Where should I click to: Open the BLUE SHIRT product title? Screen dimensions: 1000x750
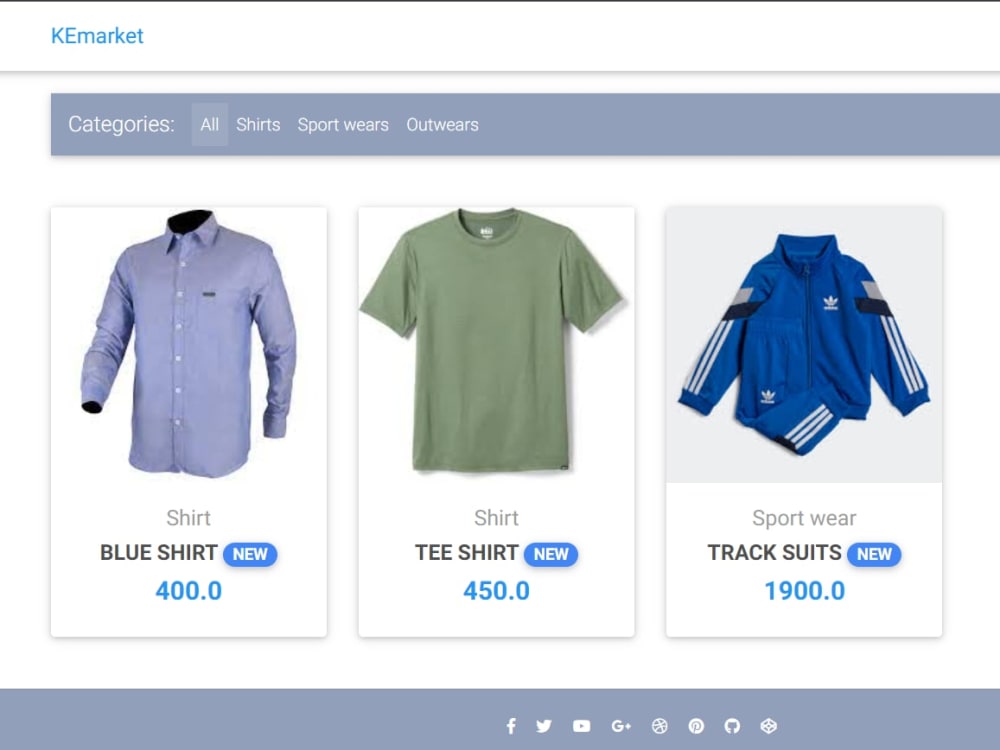coord(159,552)
